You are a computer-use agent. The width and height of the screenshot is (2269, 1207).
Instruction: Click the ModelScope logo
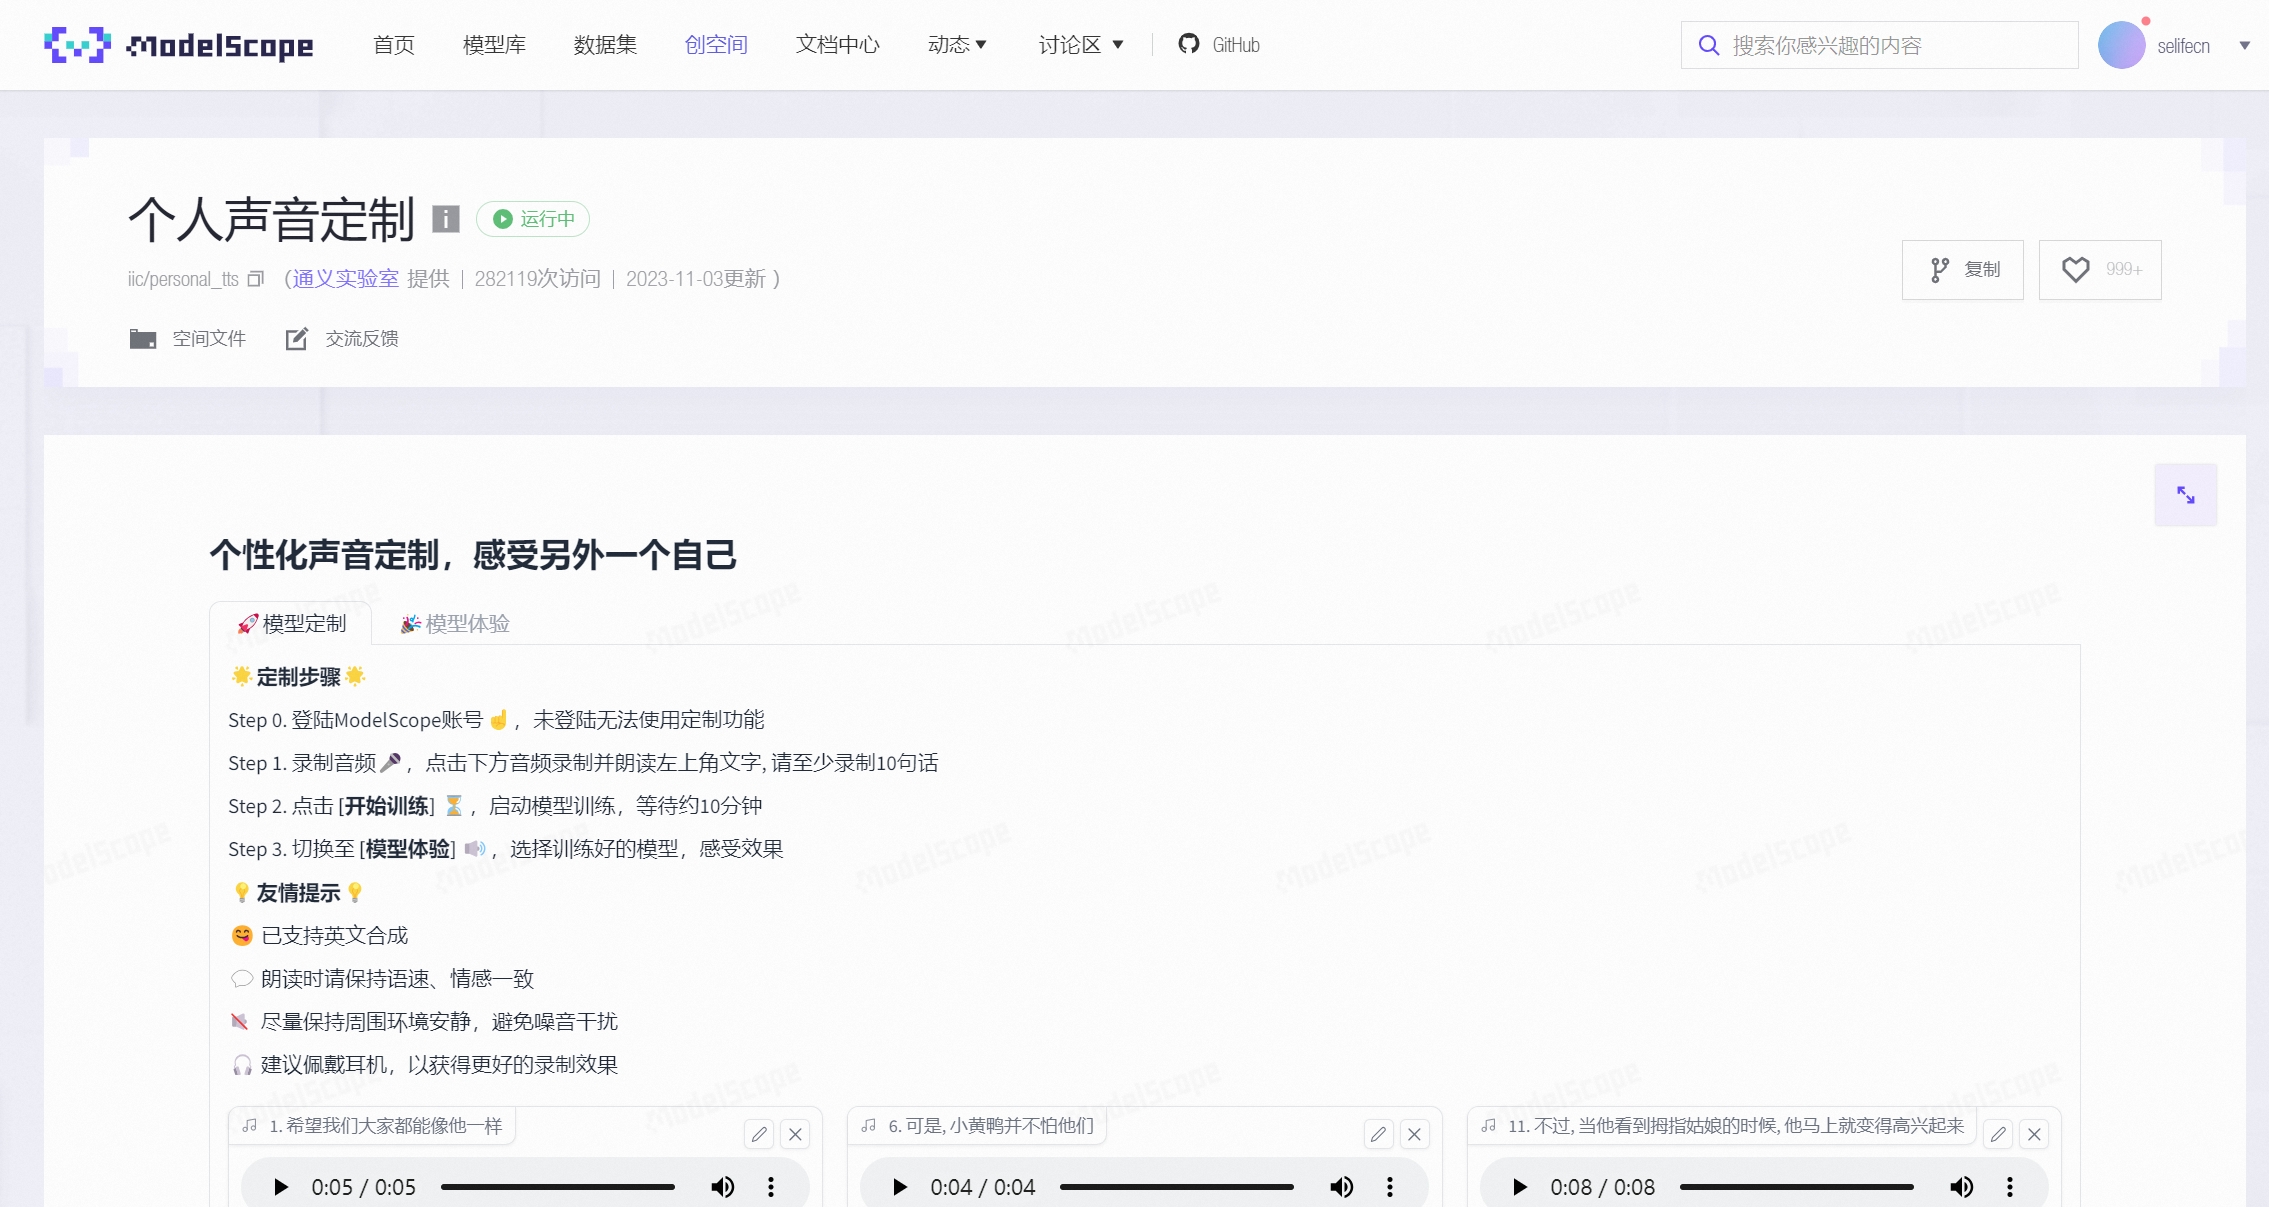click(x=178, y=45)
